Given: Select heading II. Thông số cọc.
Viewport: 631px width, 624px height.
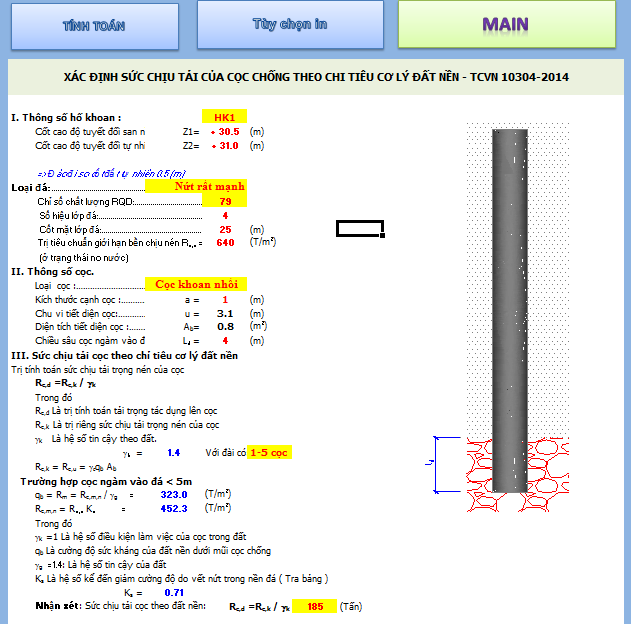Looking at the screenshot, I should [x=52, y=272].
